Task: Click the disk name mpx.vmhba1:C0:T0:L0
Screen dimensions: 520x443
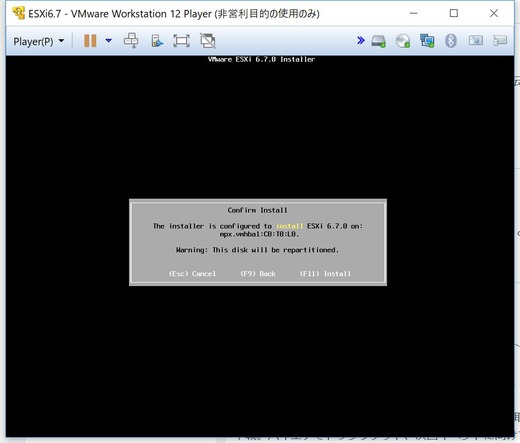Action: [259, 234]
